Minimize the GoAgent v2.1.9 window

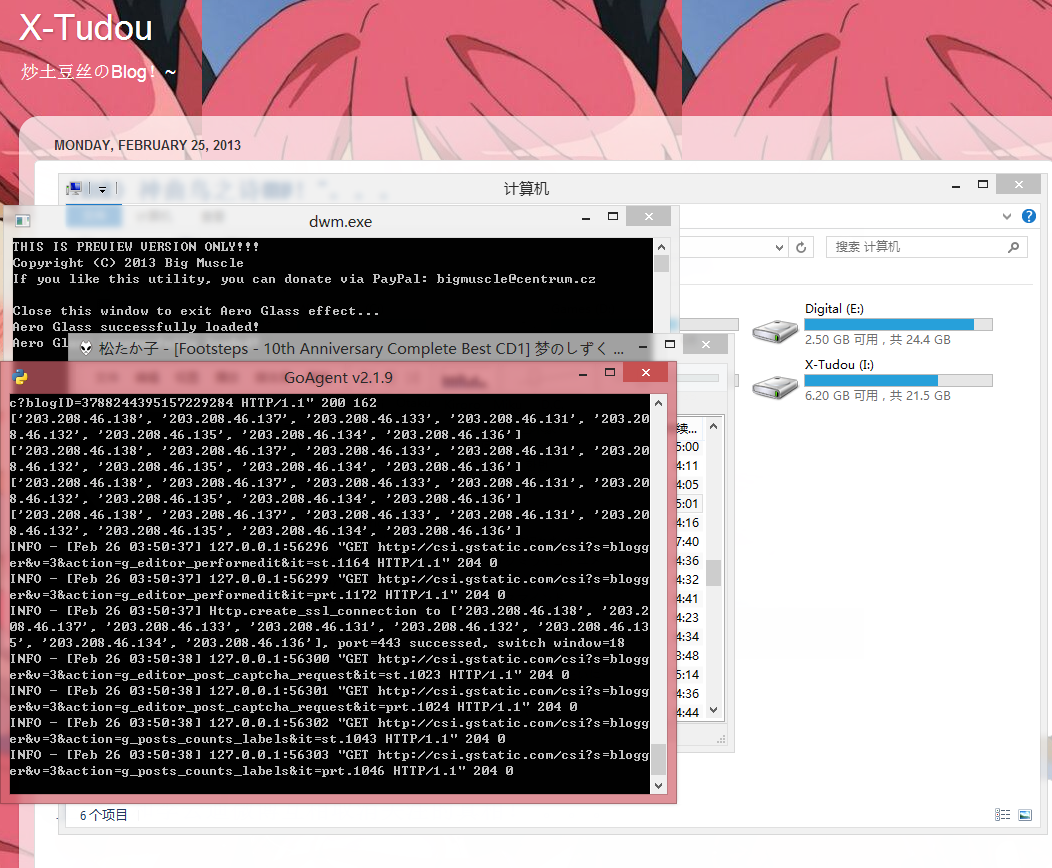click(x=582, y=374)
